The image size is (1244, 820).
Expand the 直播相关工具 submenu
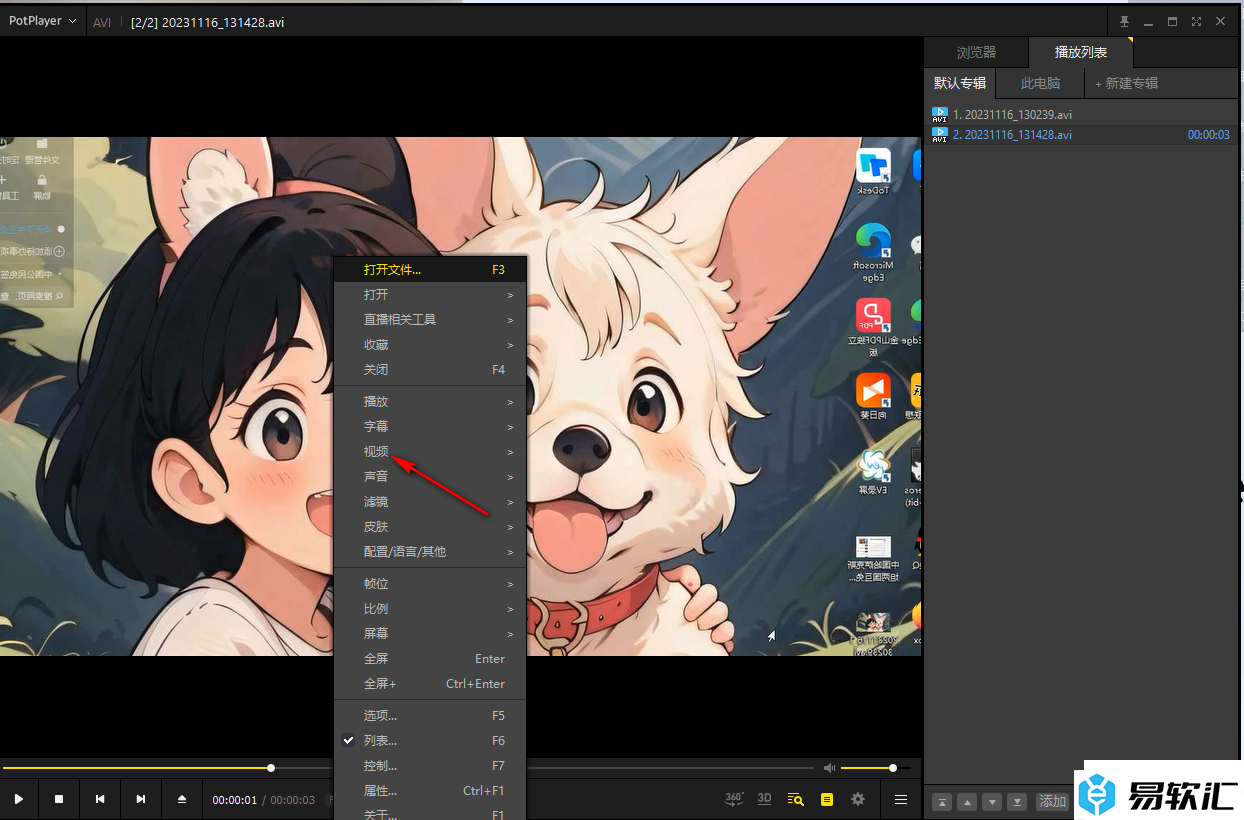tap(429, 319)
